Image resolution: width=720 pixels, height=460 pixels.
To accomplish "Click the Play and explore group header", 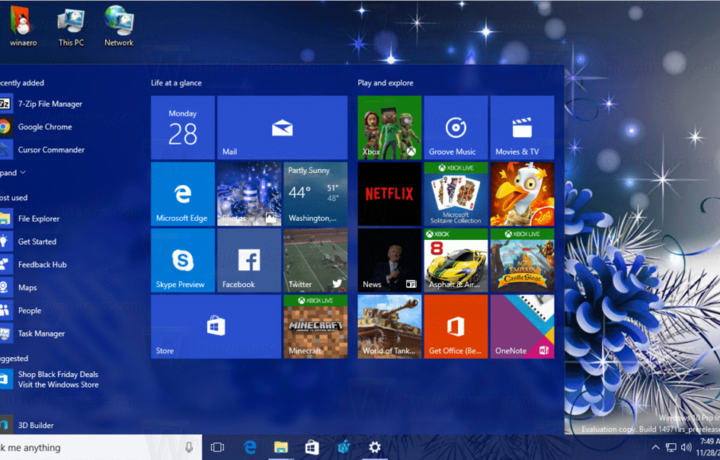I will pos(385,83).
